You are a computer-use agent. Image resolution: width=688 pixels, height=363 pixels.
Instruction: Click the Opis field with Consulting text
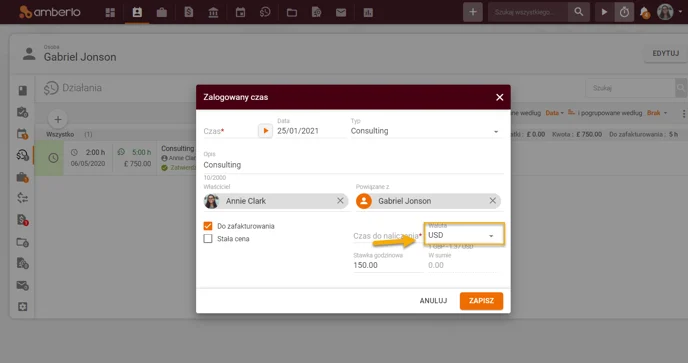[x=353, y=165]
